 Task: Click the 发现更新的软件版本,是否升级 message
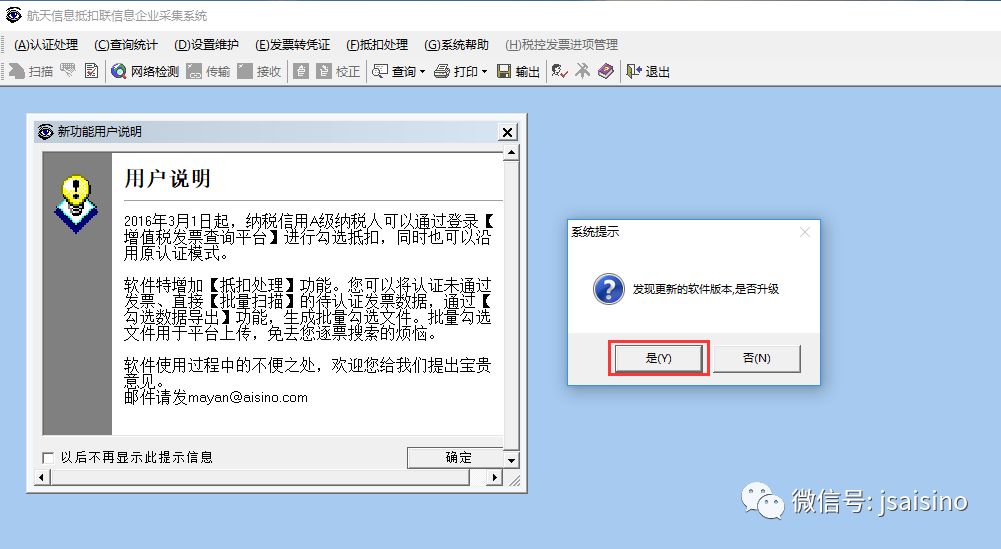click(705, 289)
